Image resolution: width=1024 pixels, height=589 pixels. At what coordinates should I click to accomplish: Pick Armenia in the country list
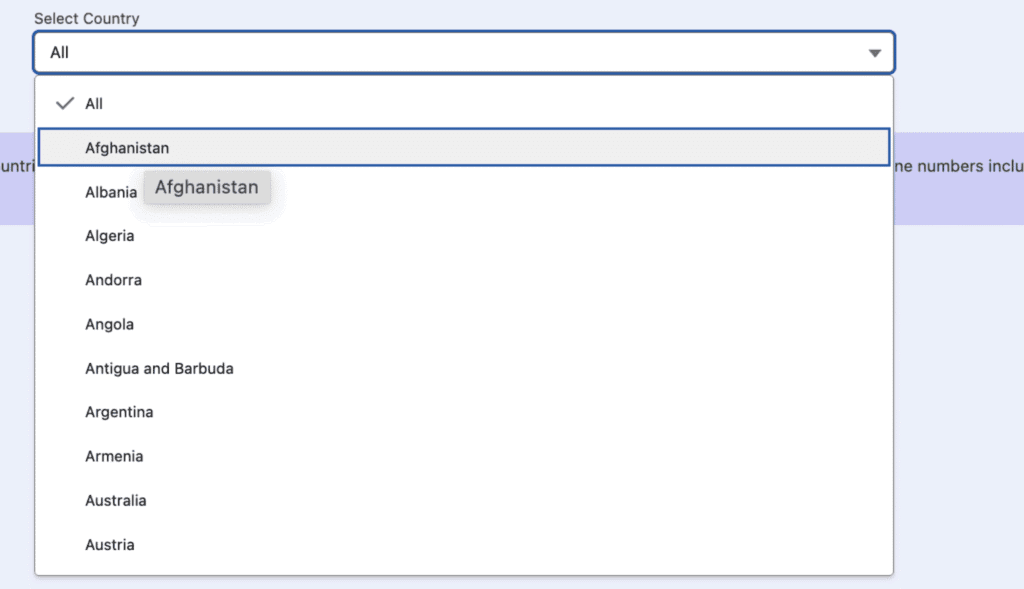point(114,456)
